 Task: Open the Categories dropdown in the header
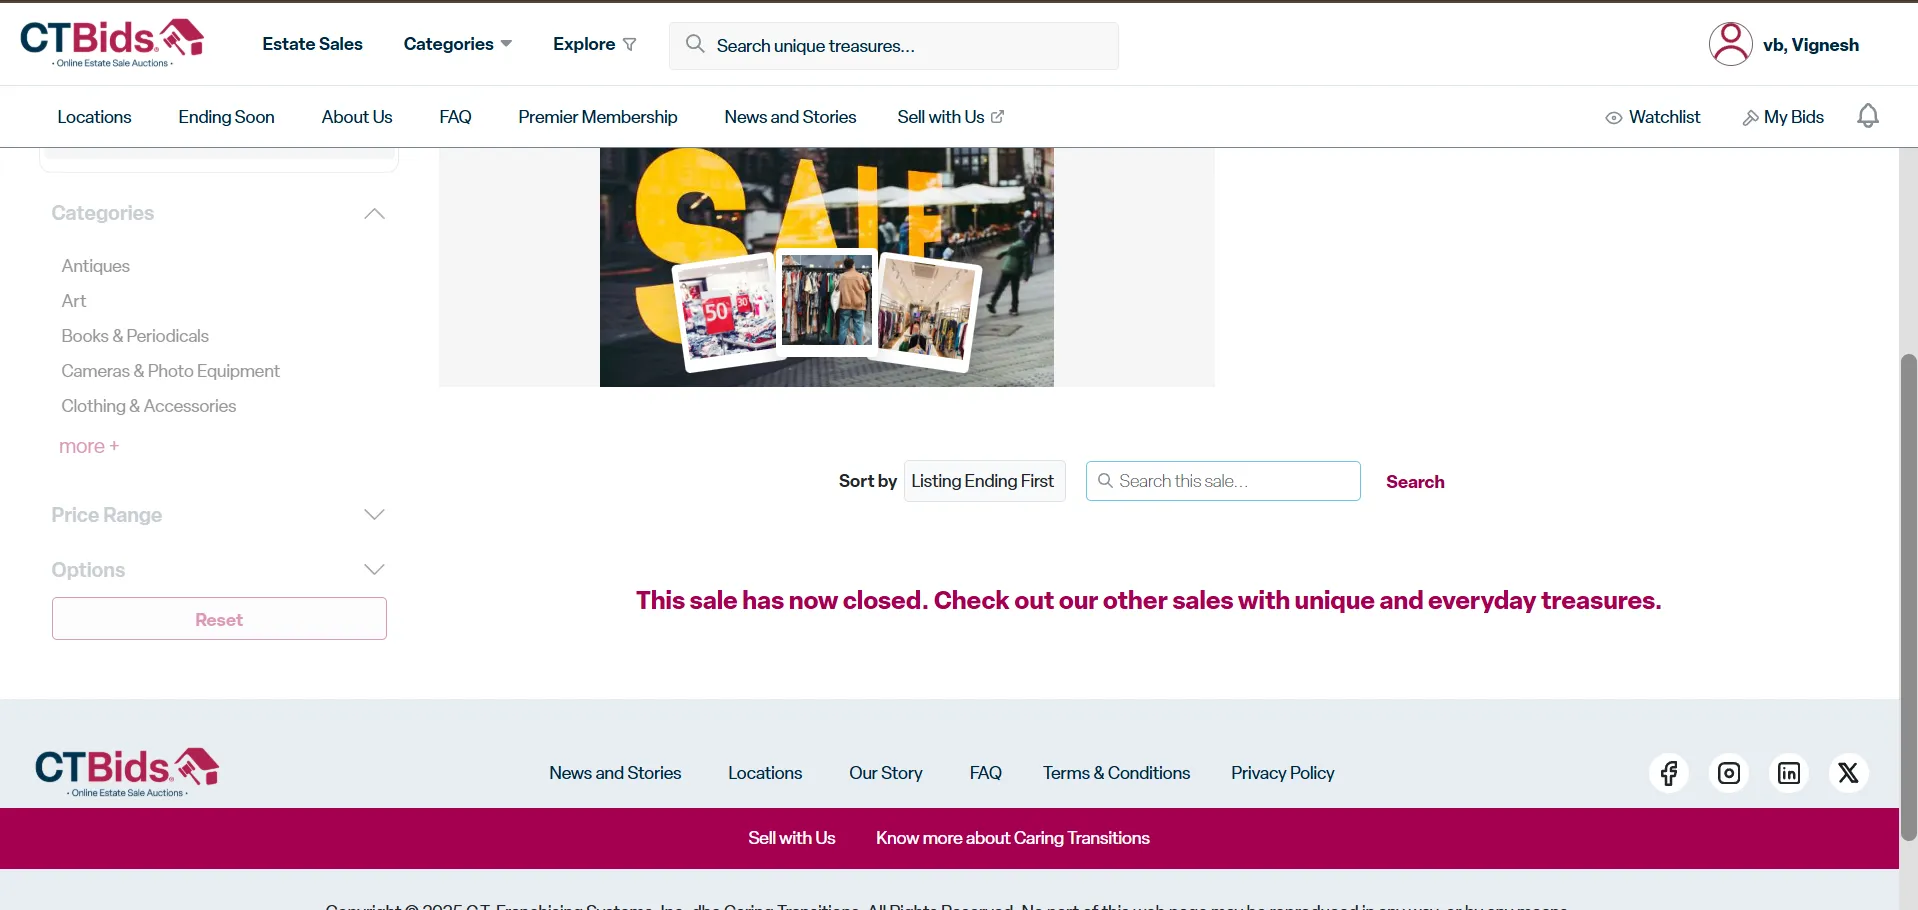[x=457, y=44]
